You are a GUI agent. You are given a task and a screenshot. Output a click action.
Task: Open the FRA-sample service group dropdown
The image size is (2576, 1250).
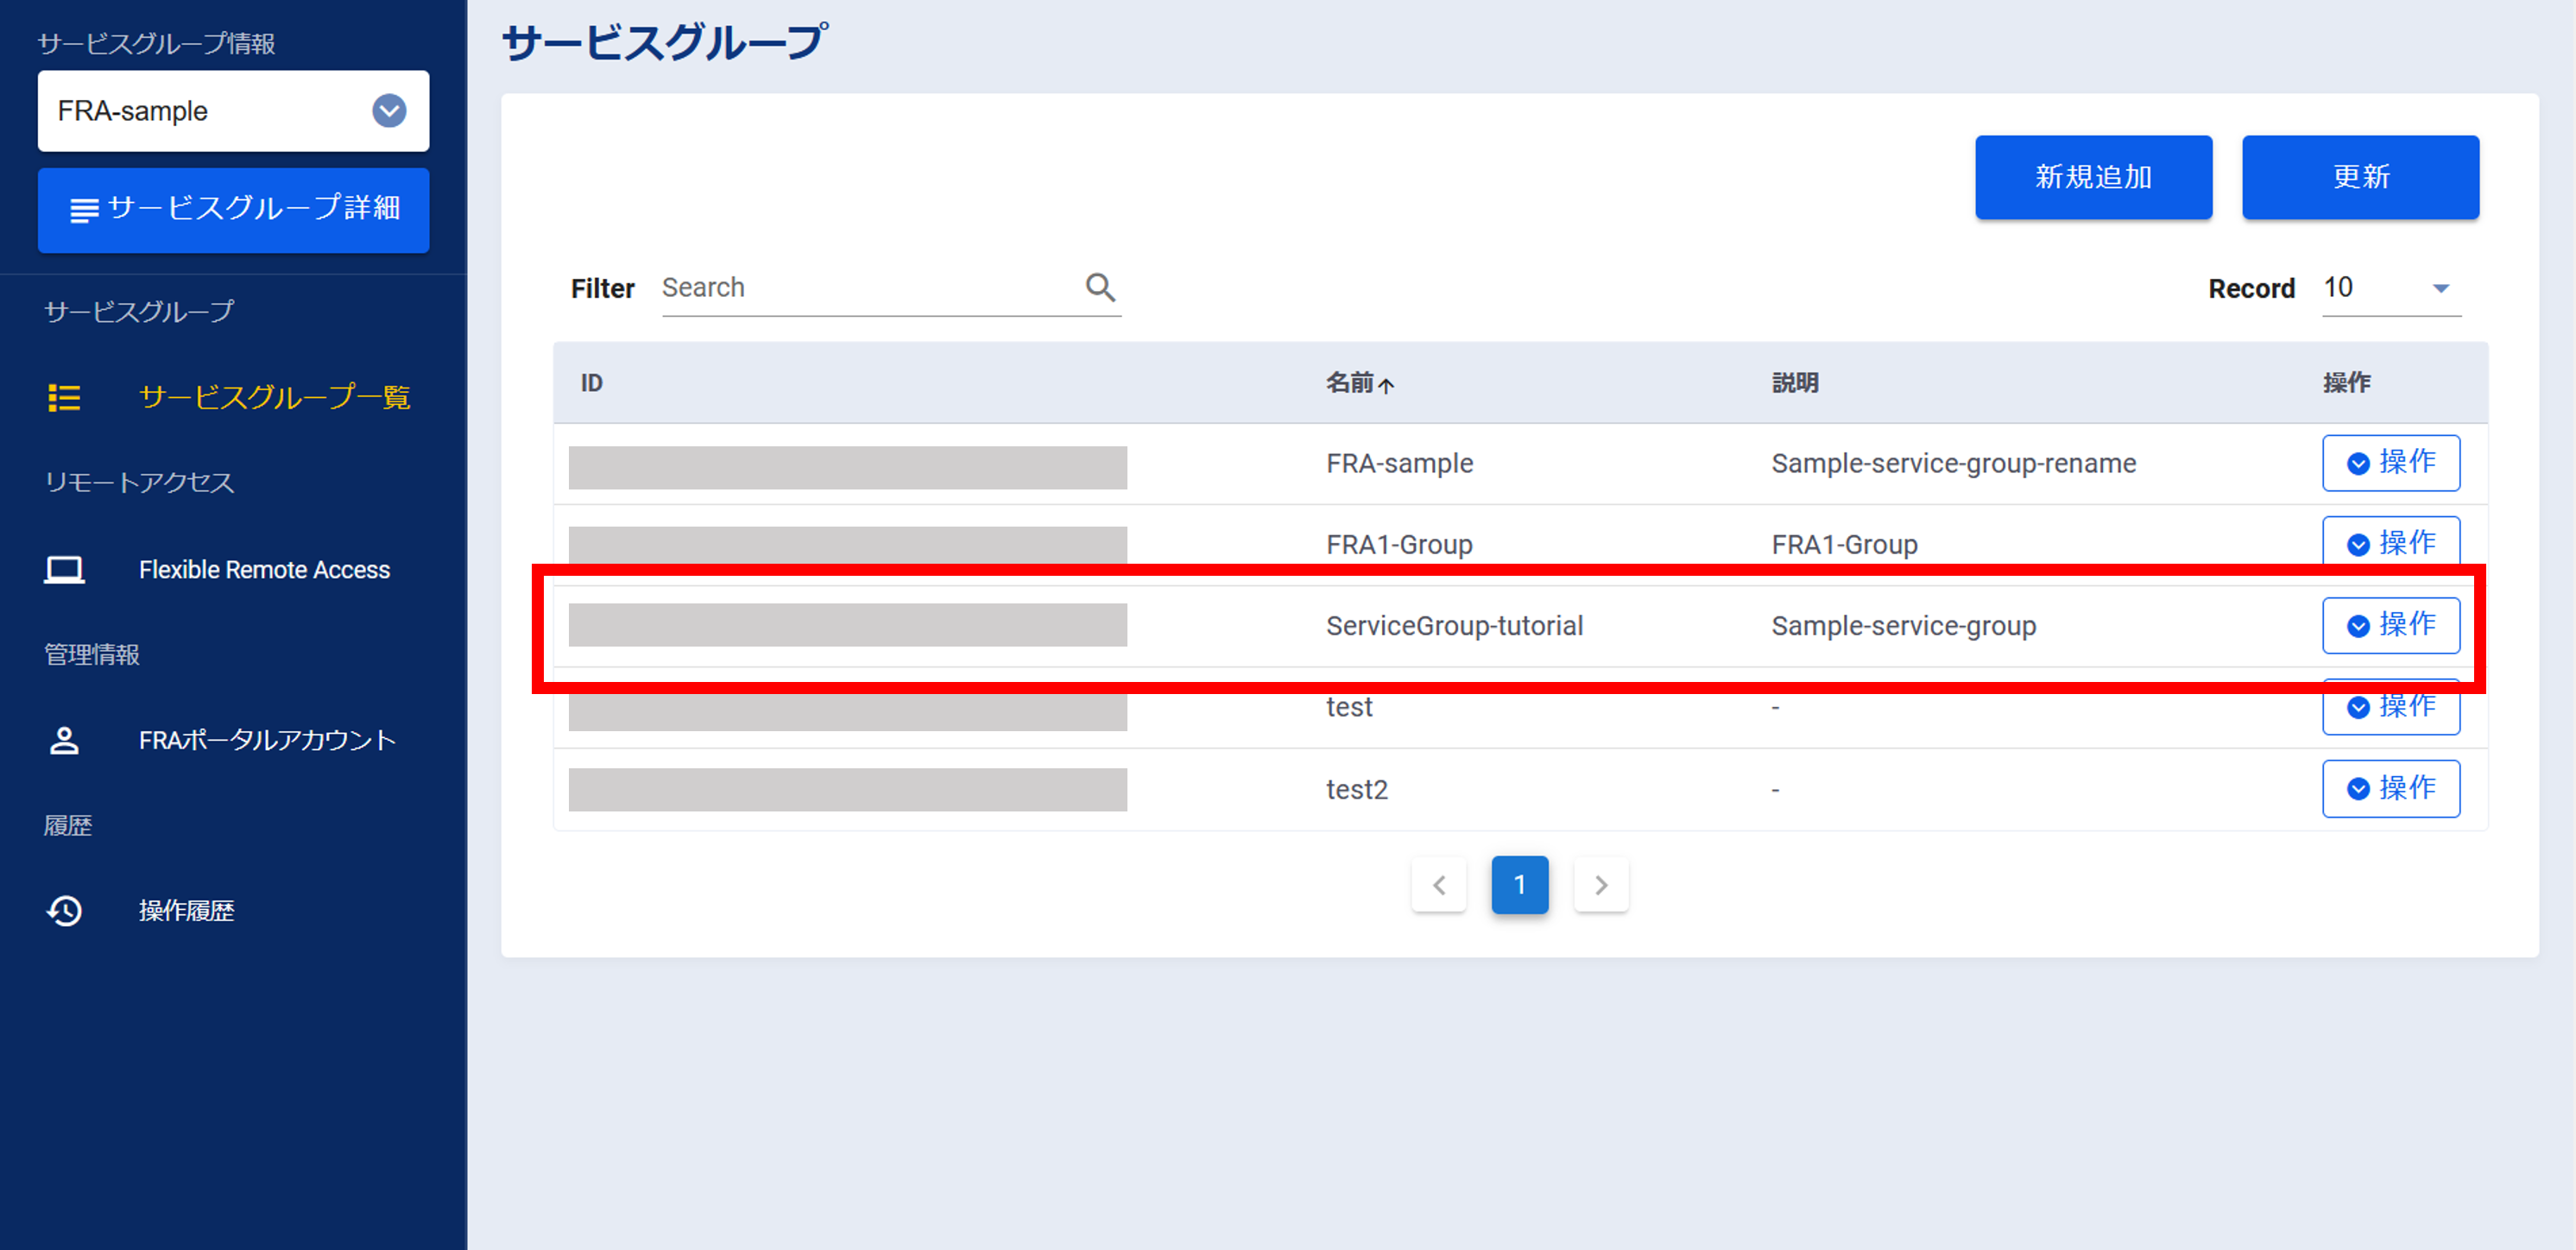(389, 110)
